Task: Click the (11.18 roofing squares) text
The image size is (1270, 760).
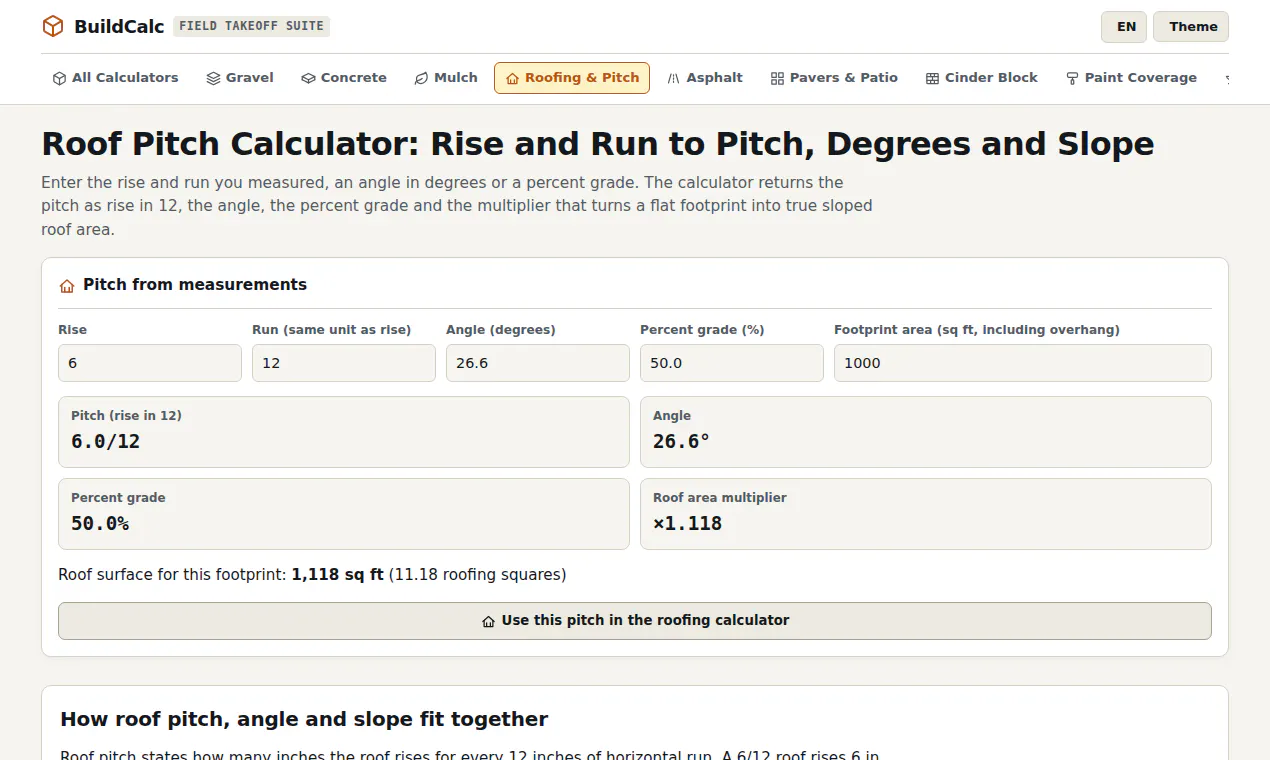Action: coord(477,575)
